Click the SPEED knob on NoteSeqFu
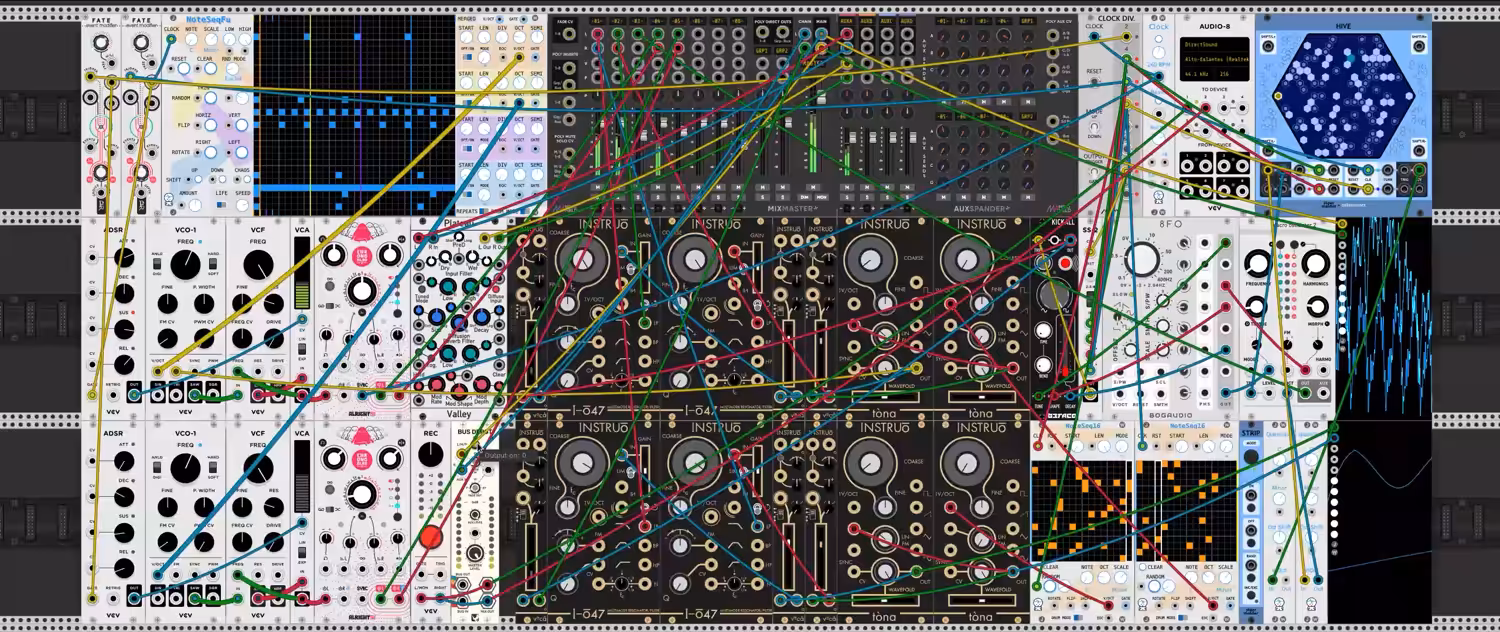This screenshot has height=632, width=1500. (242, 205)
